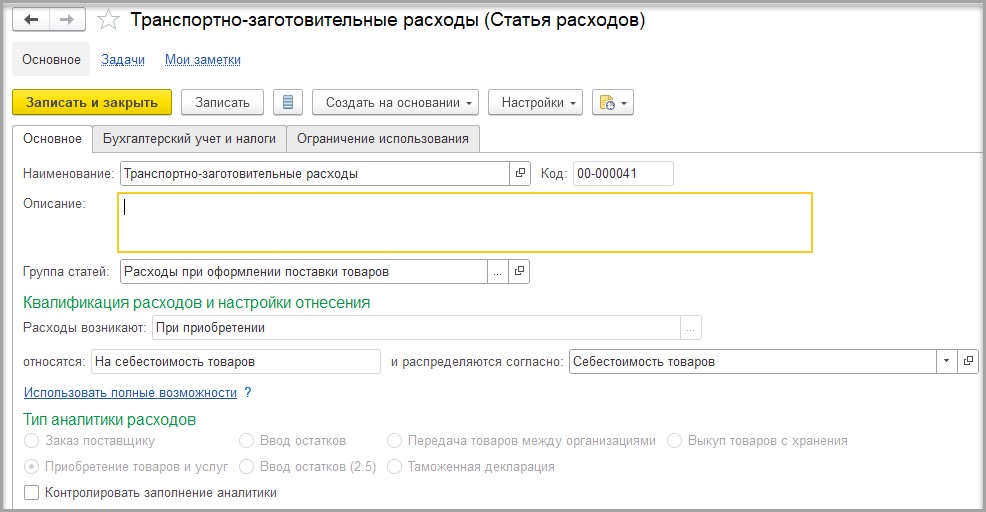This screenshot has height=512, width=986.
Task: Switch to Бухгалтерский учет и налоги tab
Action: 189,139
